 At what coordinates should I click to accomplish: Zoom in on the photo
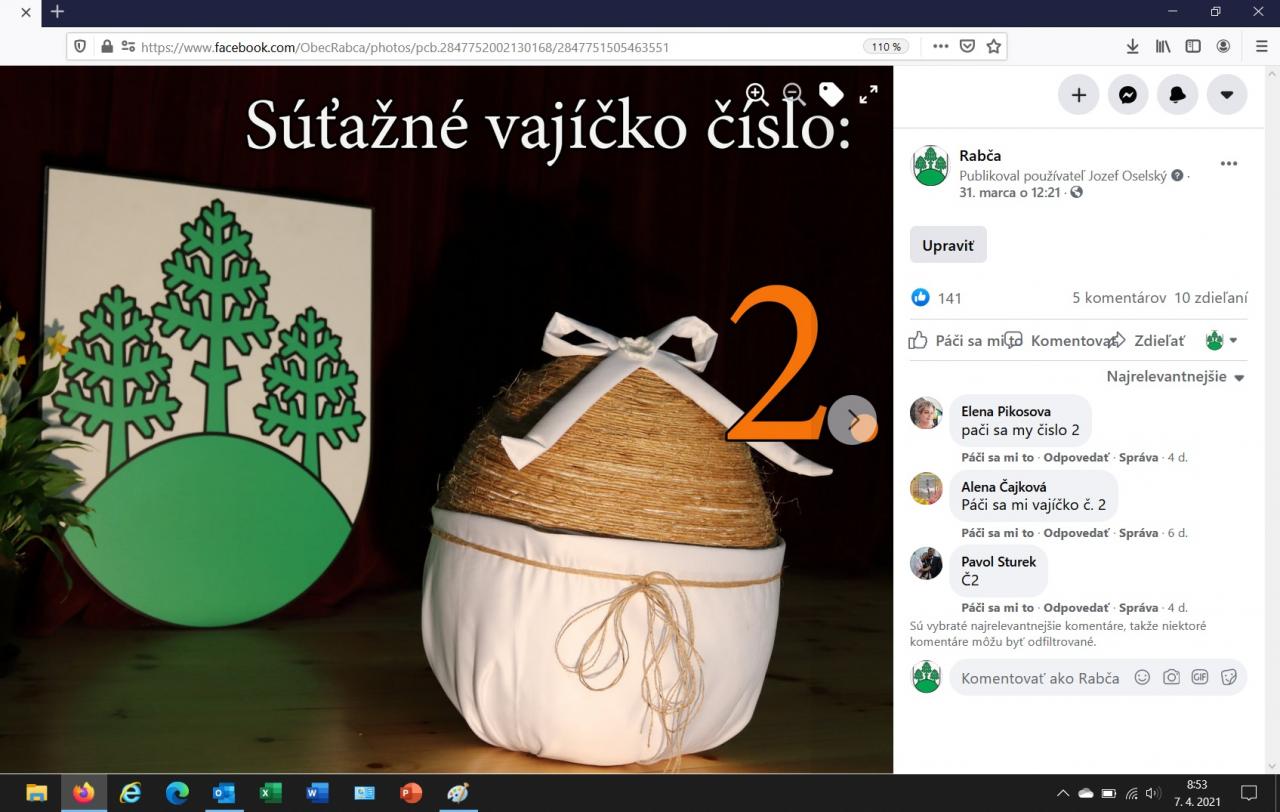pos(756,94)
